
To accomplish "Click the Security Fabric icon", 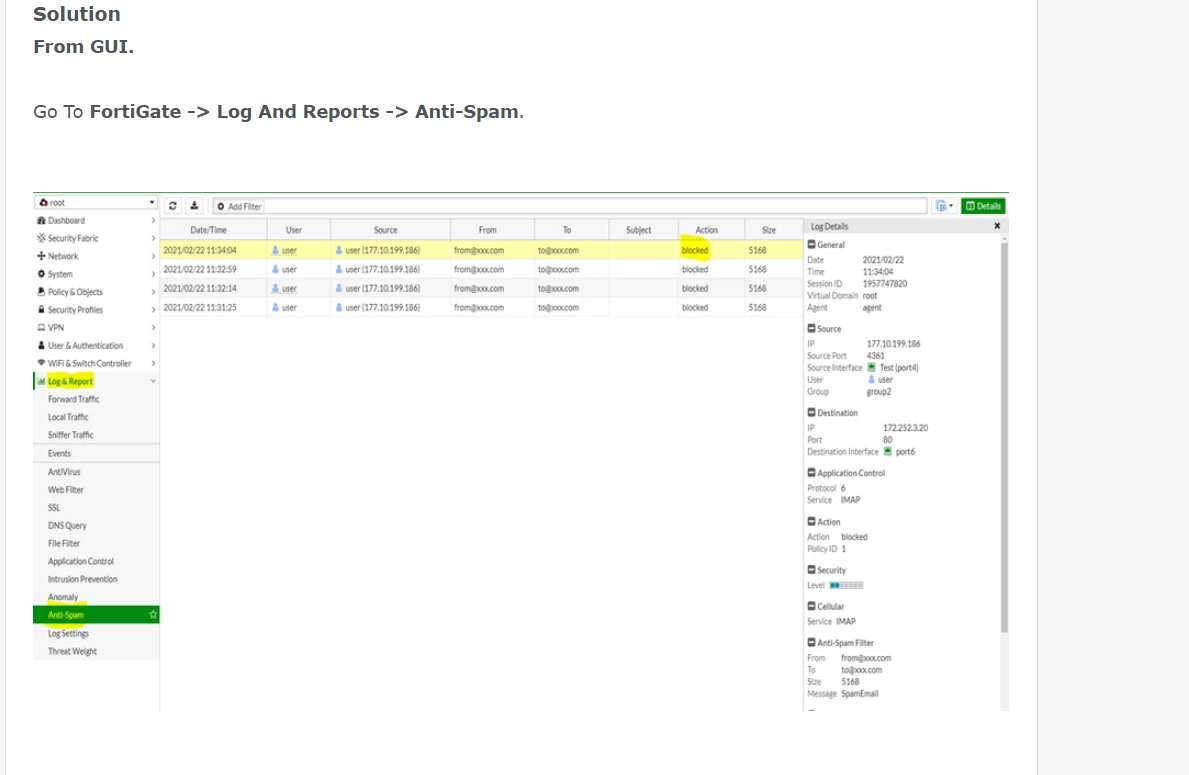I will (x=41, y=238).
